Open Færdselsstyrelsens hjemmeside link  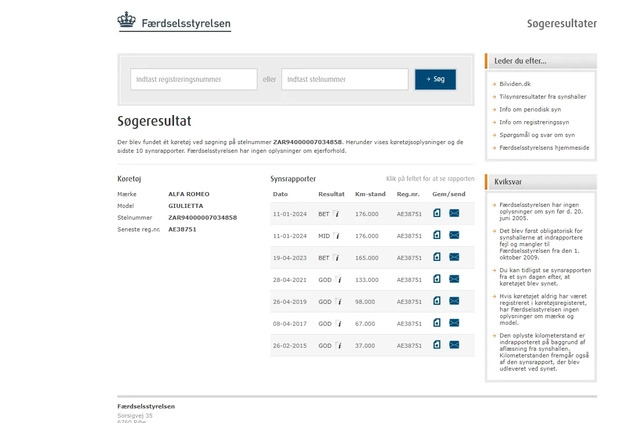544,147
